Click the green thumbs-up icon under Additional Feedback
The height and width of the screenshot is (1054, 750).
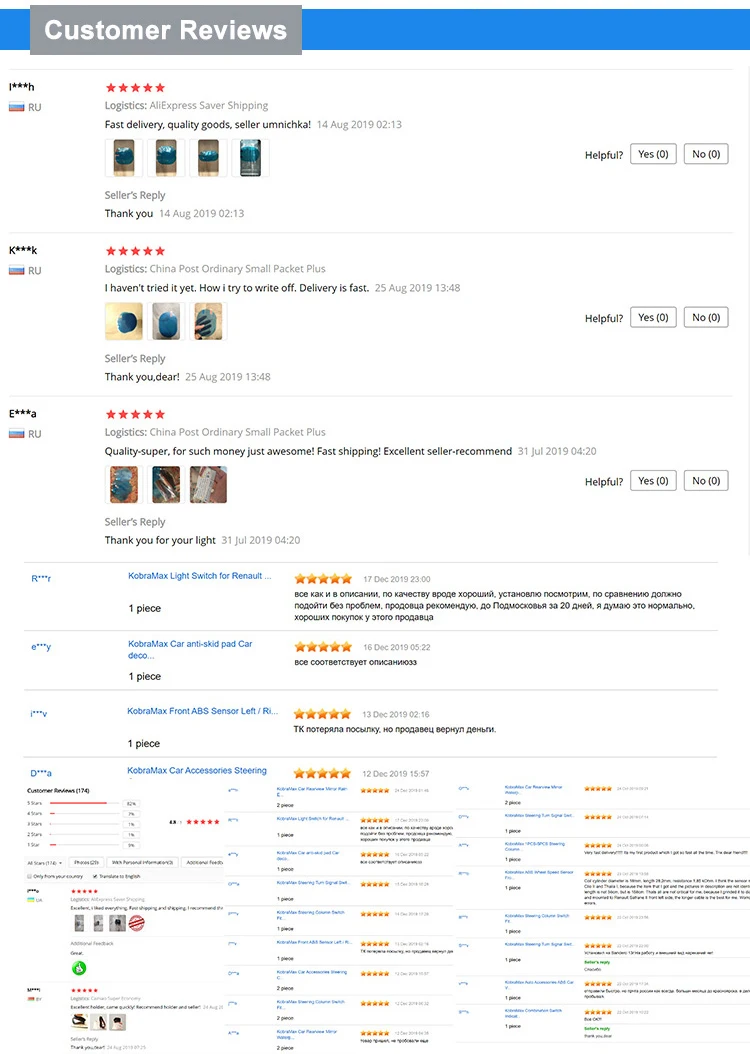(x=79, y=968)
